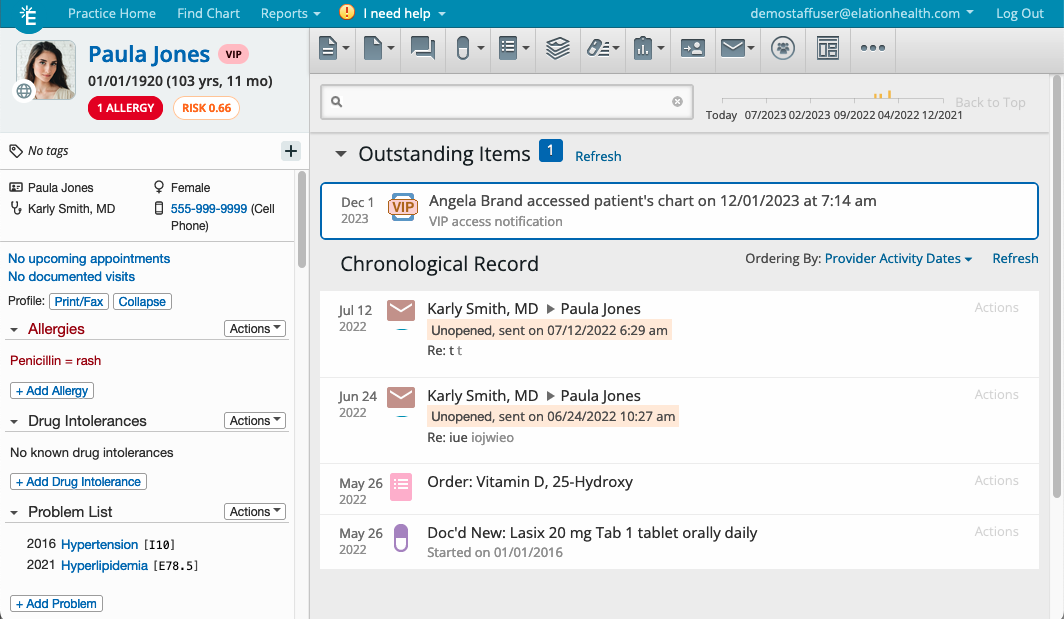
Task: Collapse the Allergies section triangle
Action: pyautogui.click(x=15, y=329)
